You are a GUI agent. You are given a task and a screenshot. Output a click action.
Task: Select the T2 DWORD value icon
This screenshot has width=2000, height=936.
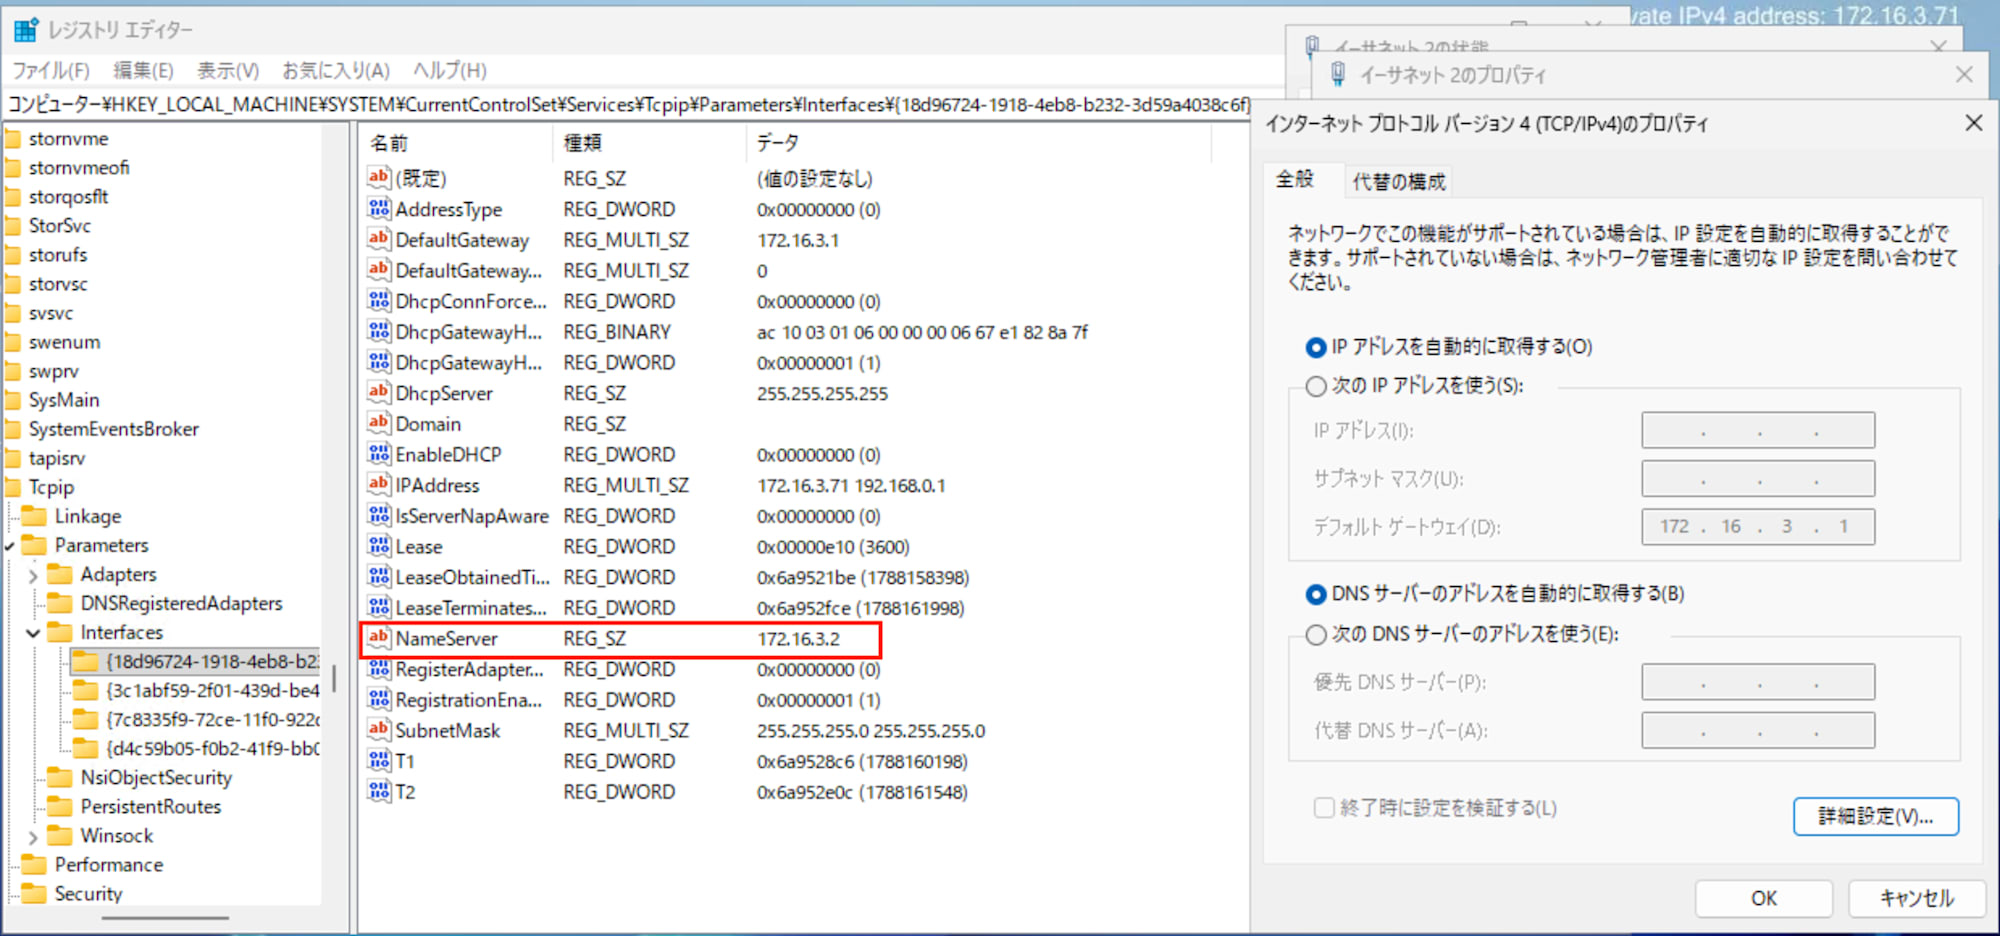click(379, 791)
